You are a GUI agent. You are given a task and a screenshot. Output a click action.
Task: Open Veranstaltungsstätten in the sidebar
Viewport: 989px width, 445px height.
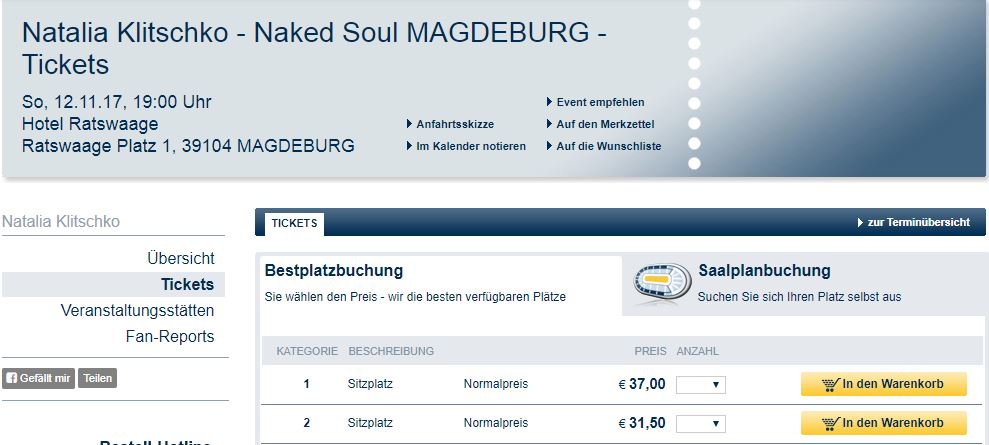(137, 310)
